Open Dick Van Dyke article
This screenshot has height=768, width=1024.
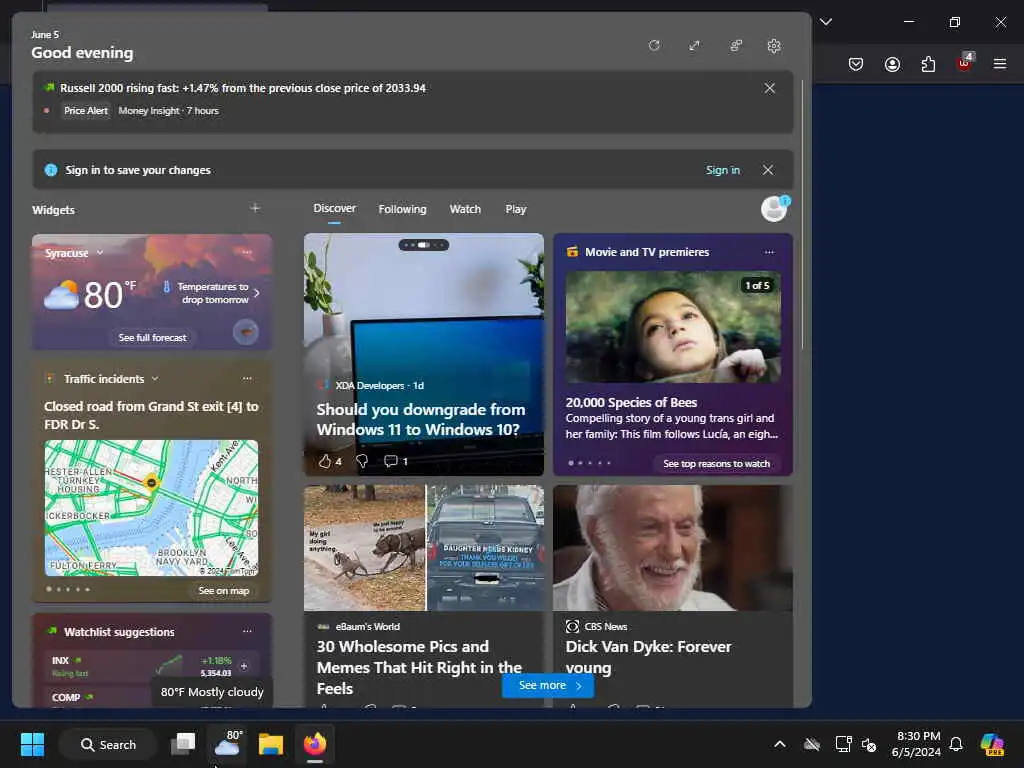click(648, 657)
